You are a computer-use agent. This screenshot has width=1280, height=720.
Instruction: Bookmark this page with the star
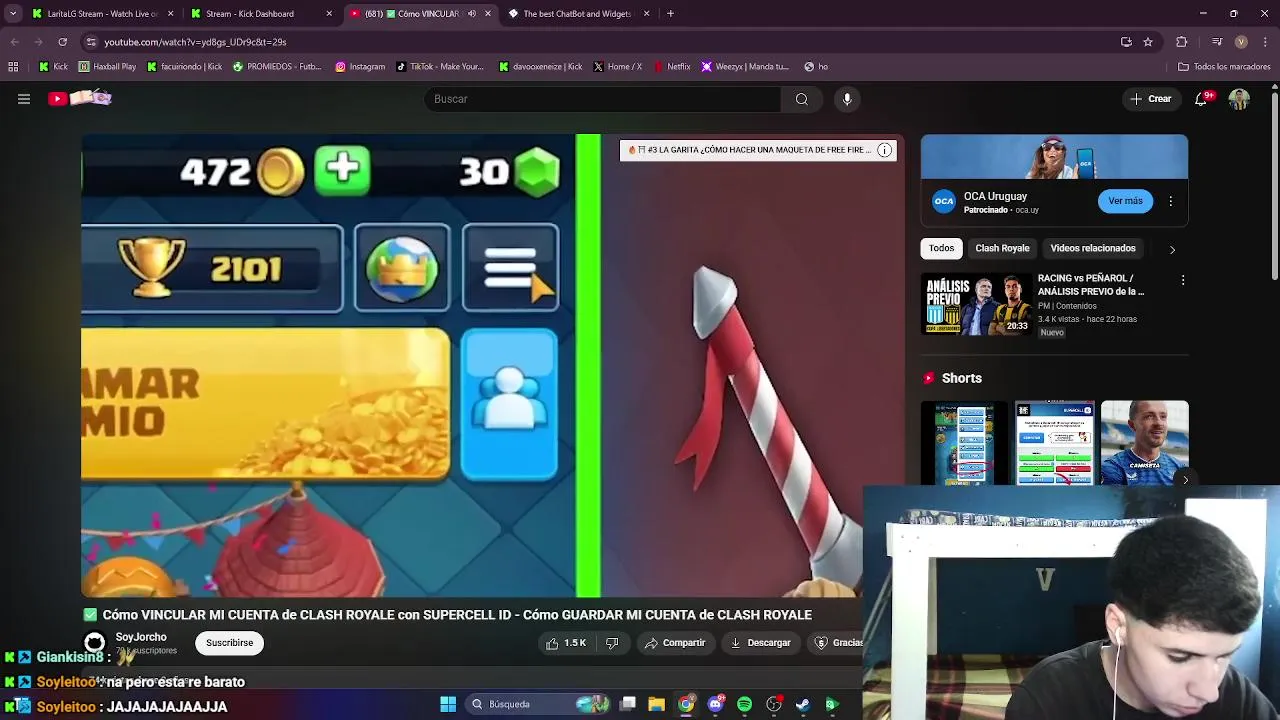[x=1148, y=42]
